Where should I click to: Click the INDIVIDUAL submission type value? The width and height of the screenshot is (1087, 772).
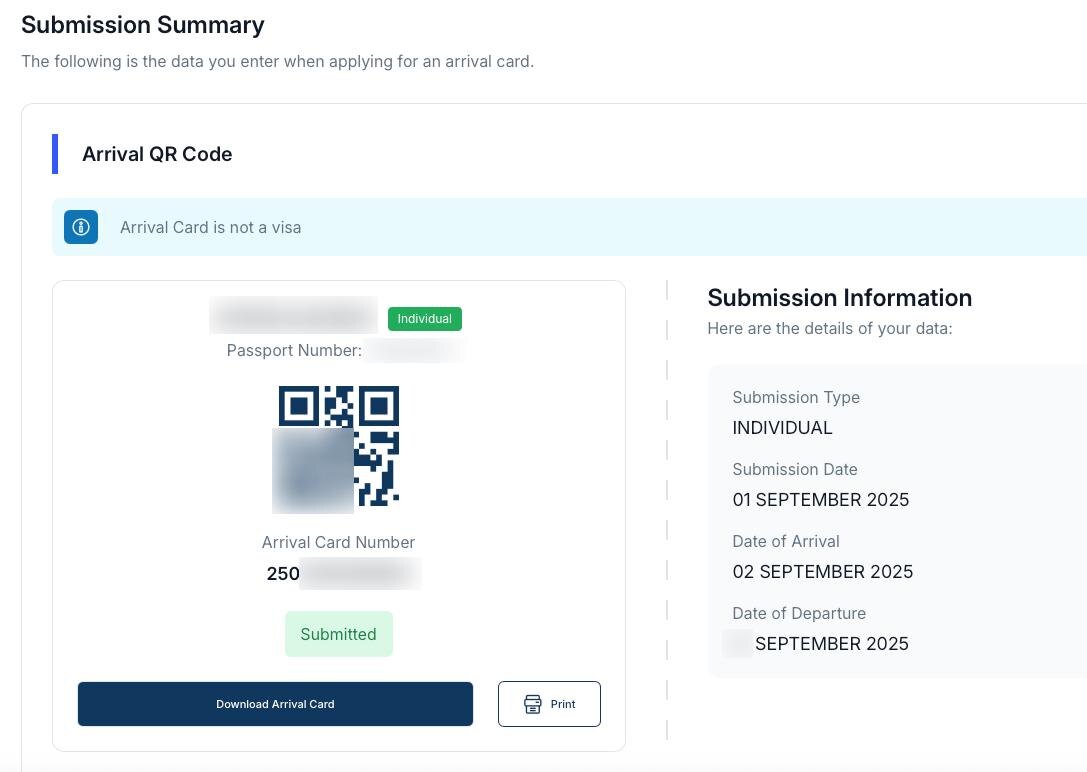pos(782,428)
